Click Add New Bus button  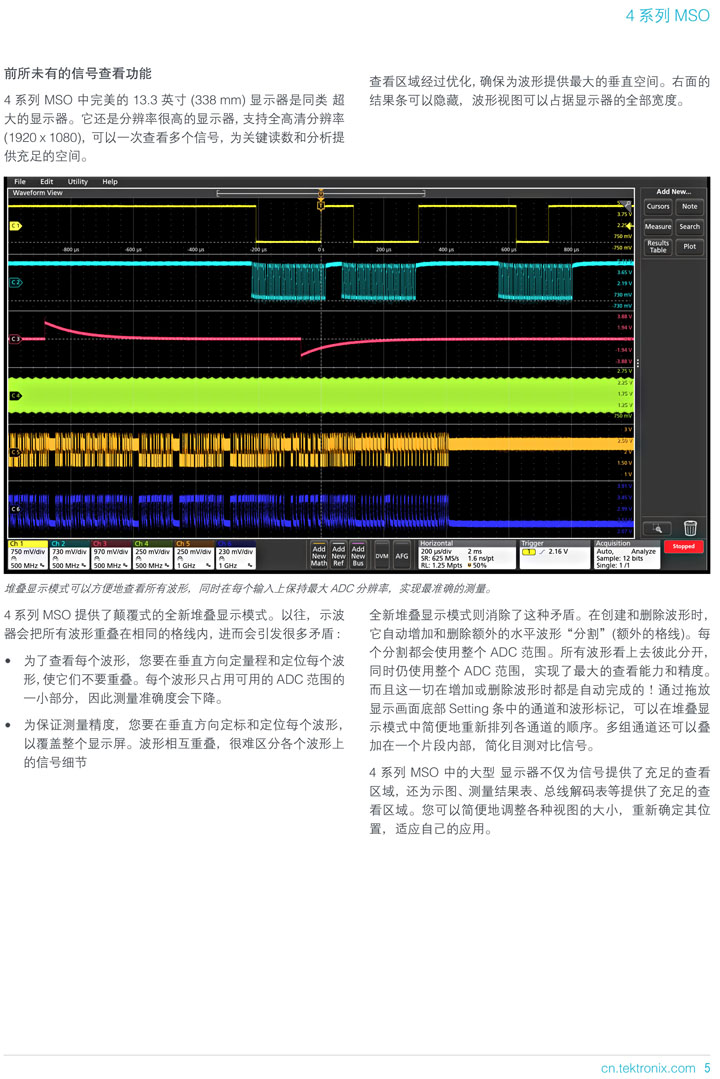[358, 555]
